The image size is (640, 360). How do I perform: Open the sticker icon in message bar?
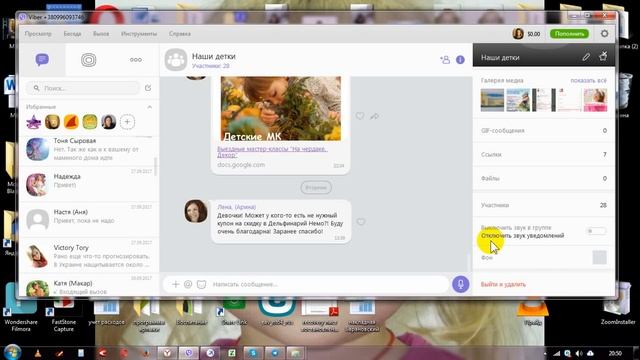tap(201, 284)
